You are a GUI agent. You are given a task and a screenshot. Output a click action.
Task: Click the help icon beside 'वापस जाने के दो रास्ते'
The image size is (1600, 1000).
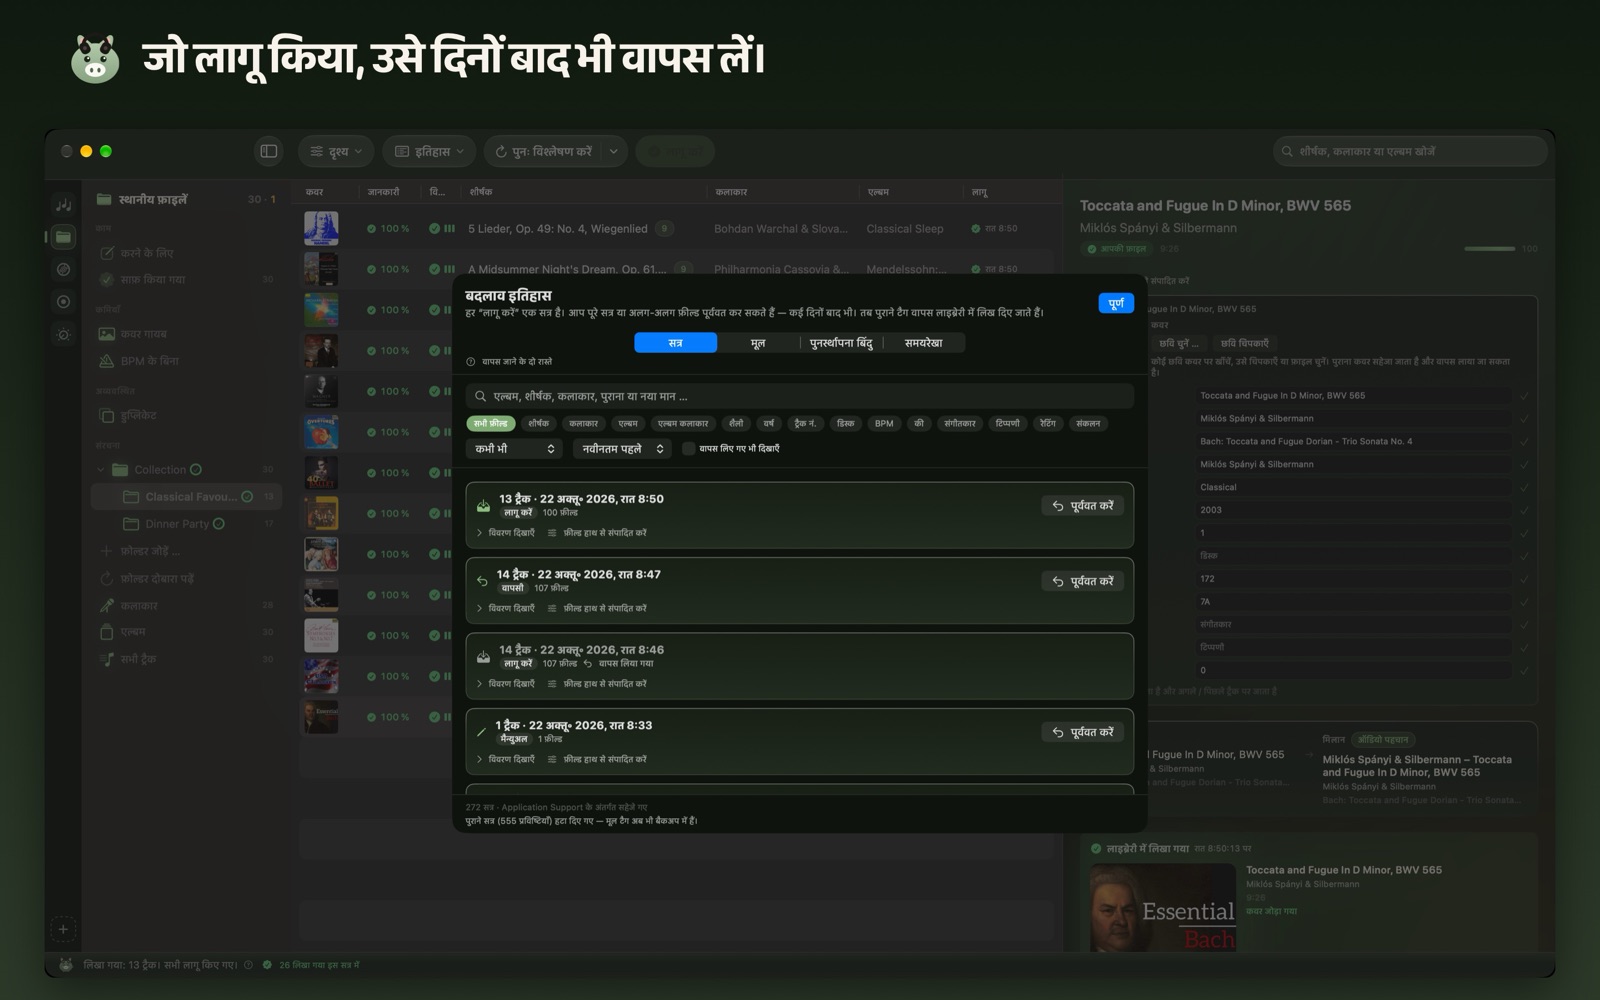click(x=471, y=362)
